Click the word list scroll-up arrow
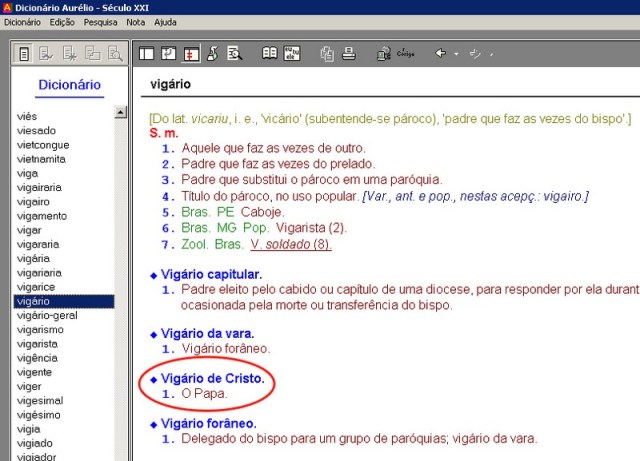The width and height of the screenshot is (640, 461). click(121, 113)
